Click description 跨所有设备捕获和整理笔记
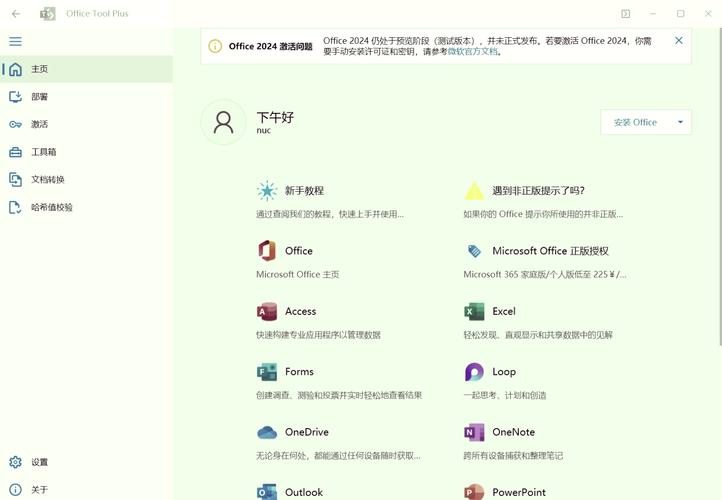The width and height of the screenshot is (722, 500). [513, 456]
